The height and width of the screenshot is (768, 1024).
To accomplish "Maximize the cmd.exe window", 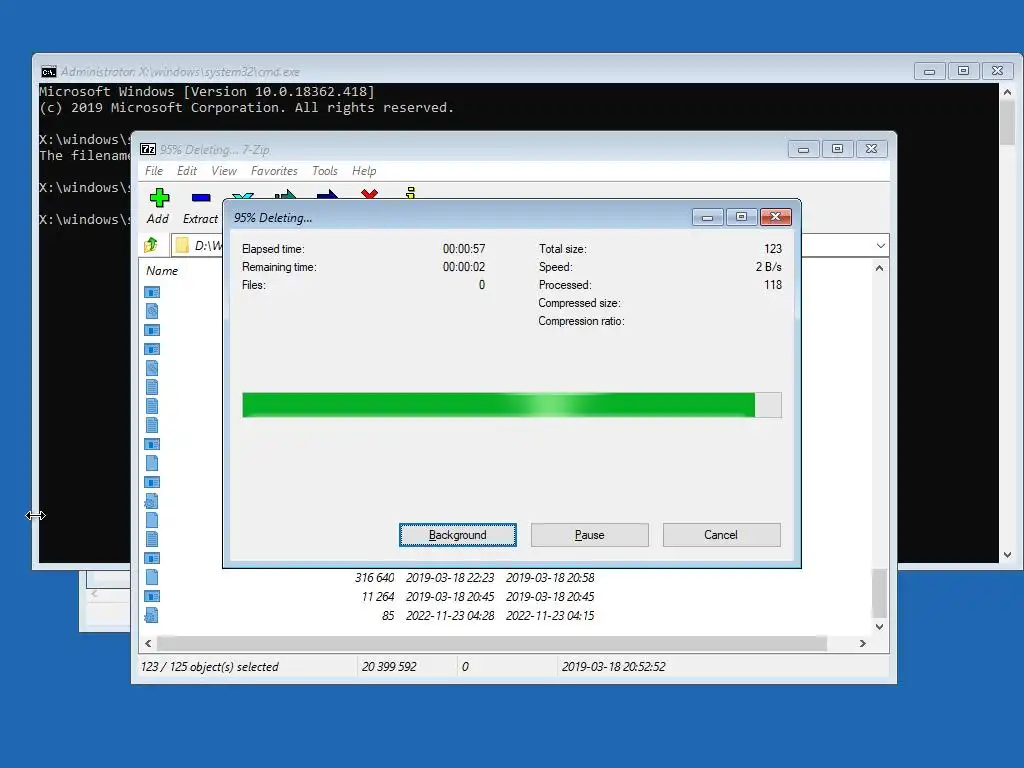I will point(963,71).
